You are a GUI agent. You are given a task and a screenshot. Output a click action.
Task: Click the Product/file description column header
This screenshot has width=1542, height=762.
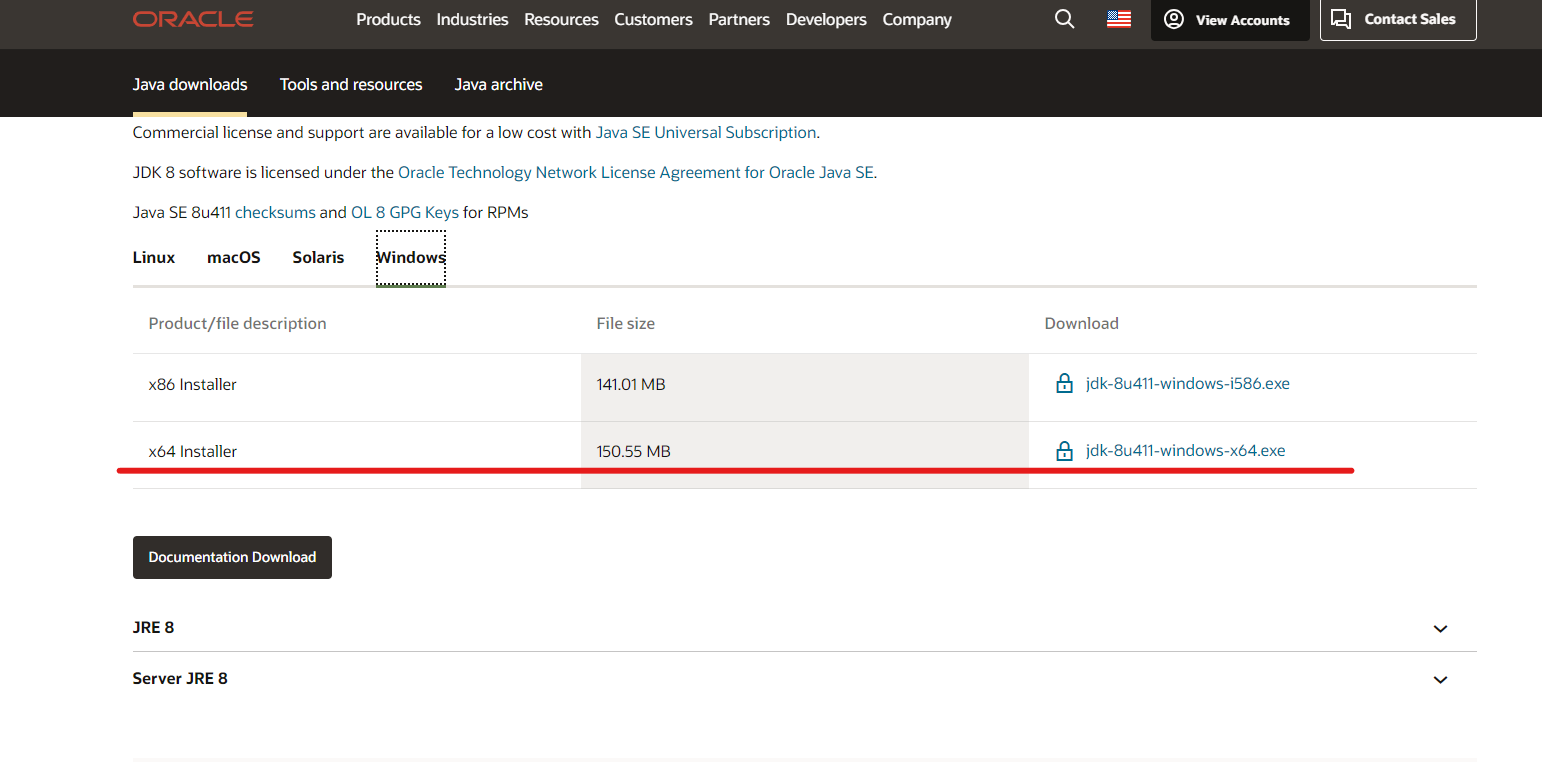(x=238, y=323)
